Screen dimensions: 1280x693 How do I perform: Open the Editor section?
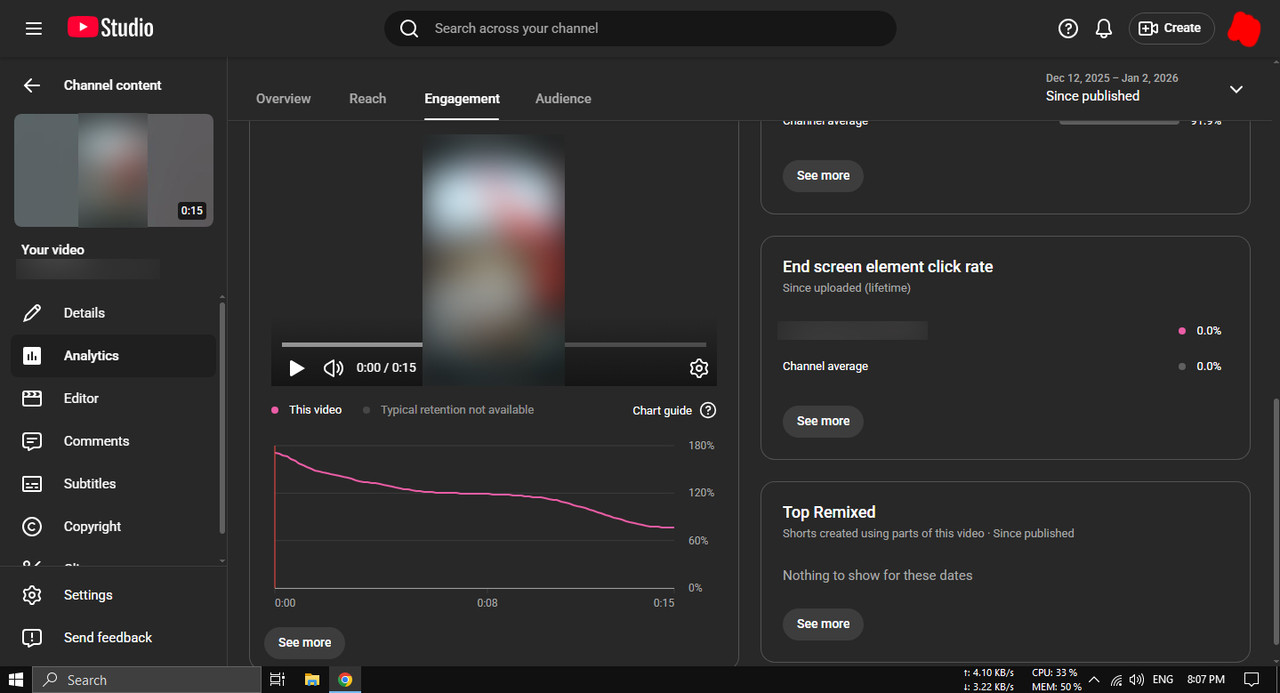[114, 398]
